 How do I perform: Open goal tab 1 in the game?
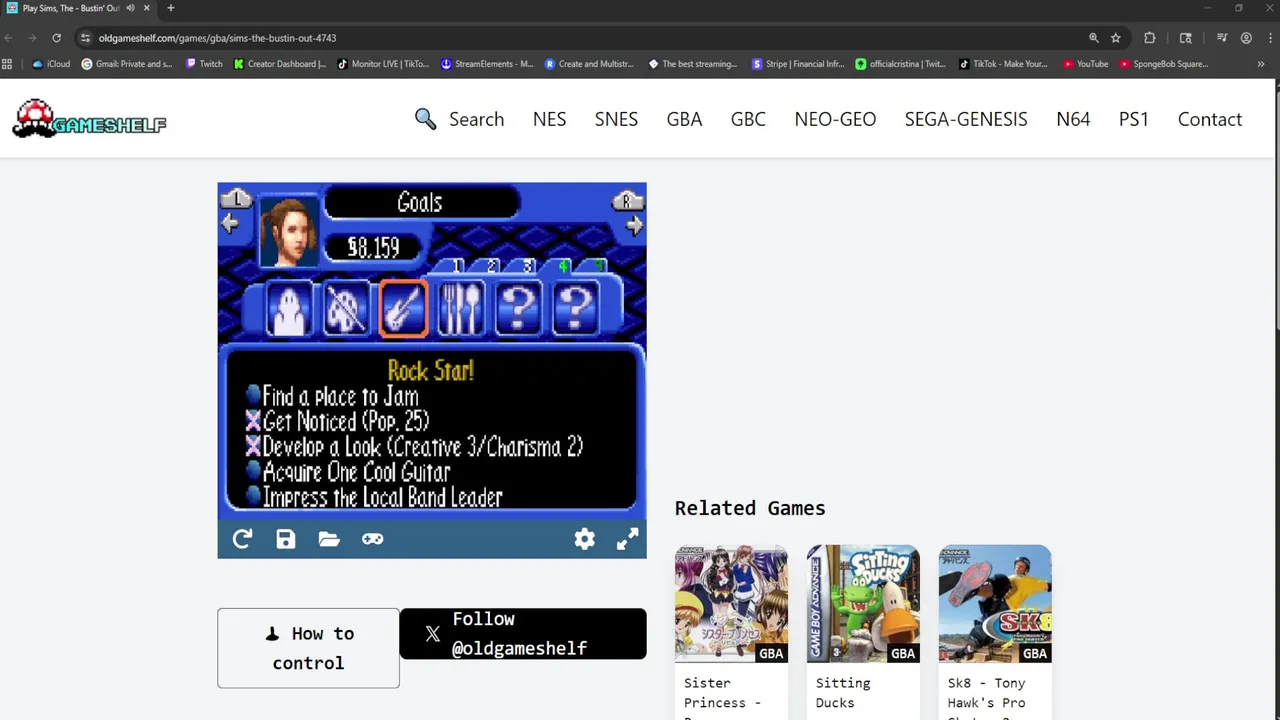click(457, 266)
